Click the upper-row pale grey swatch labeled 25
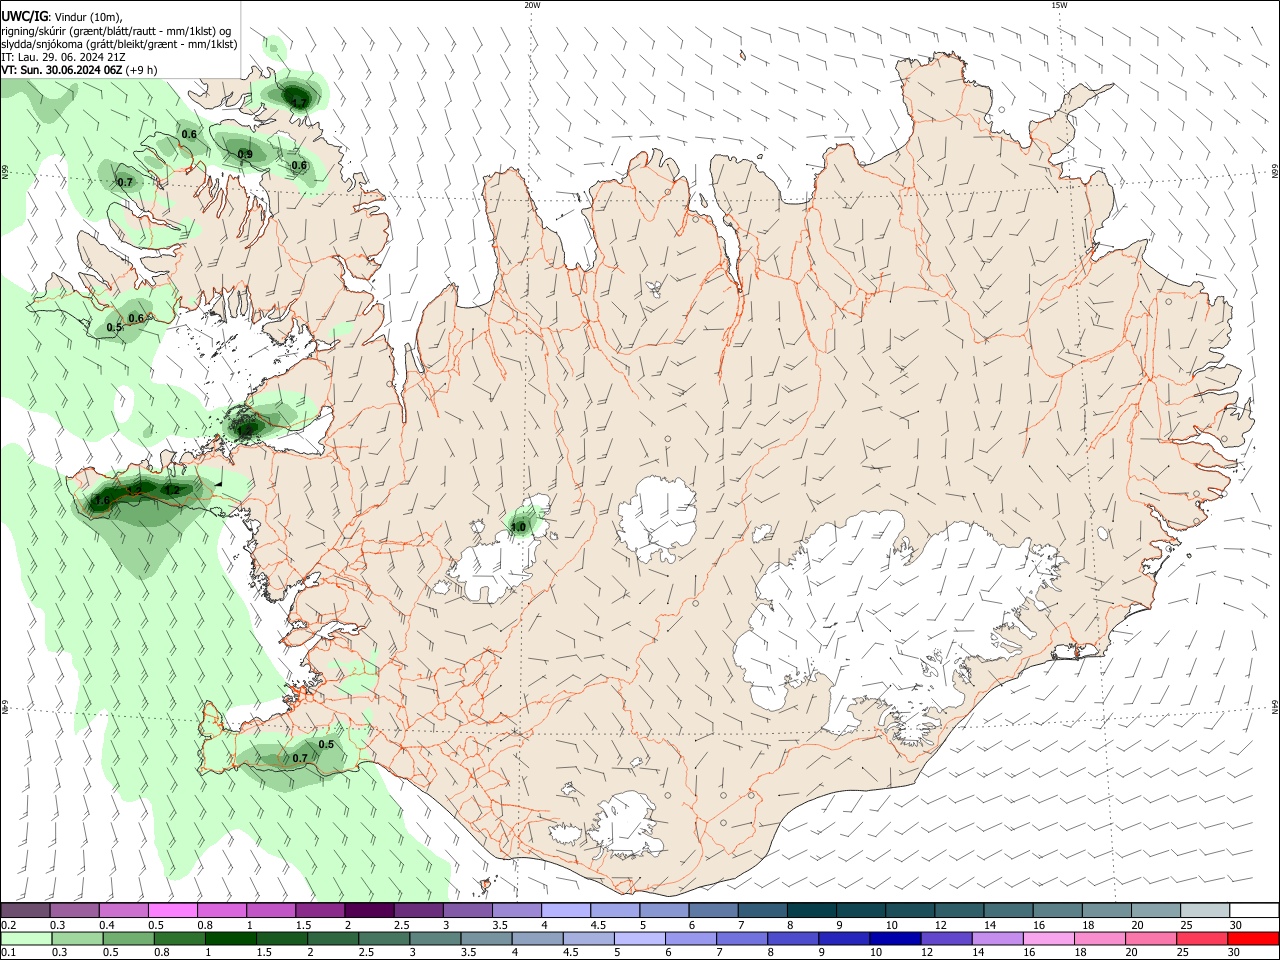 point(1206,910)
